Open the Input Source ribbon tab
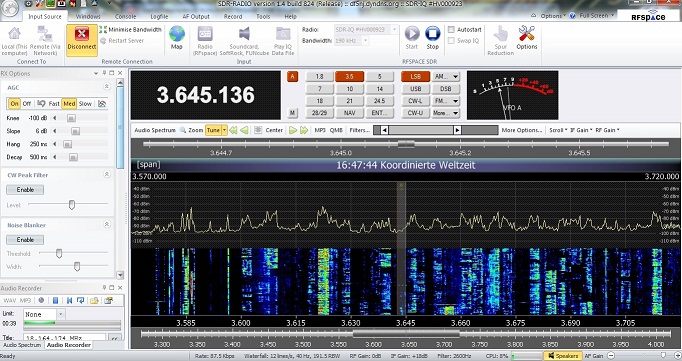The height and width of the screenshot is (361, 682). (44, 17)
